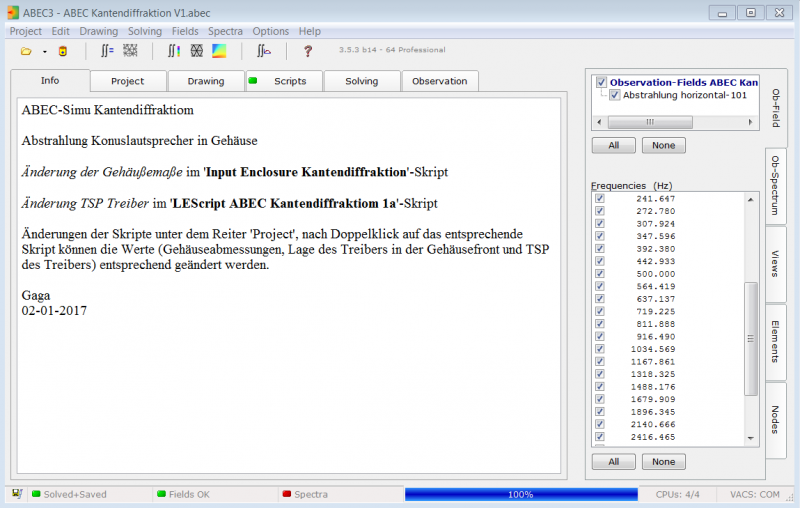The image size is (800, 508).
Task: Uncheck the 241.647 Hz frequency
Action: click(599, 198)
